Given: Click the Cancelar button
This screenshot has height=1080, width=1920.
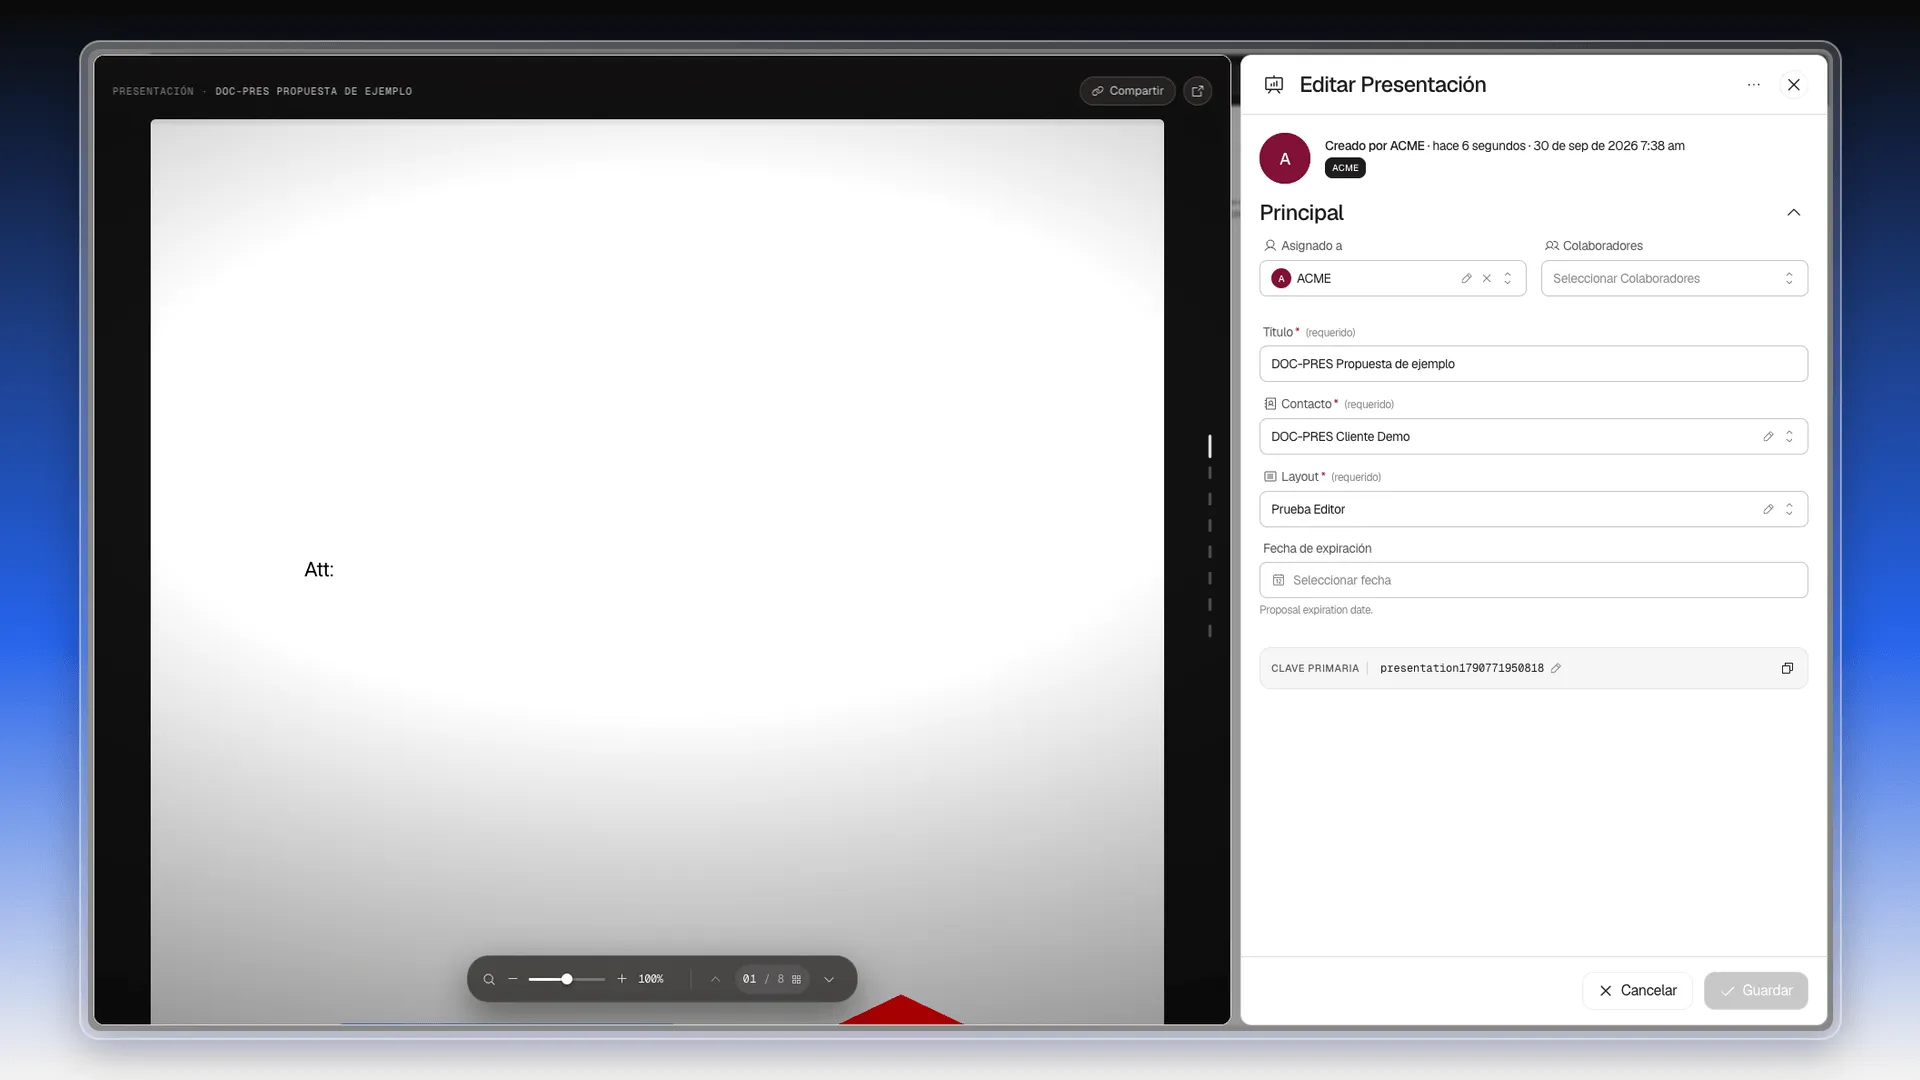Looking at the screenshot, I should coord(1637,991).
